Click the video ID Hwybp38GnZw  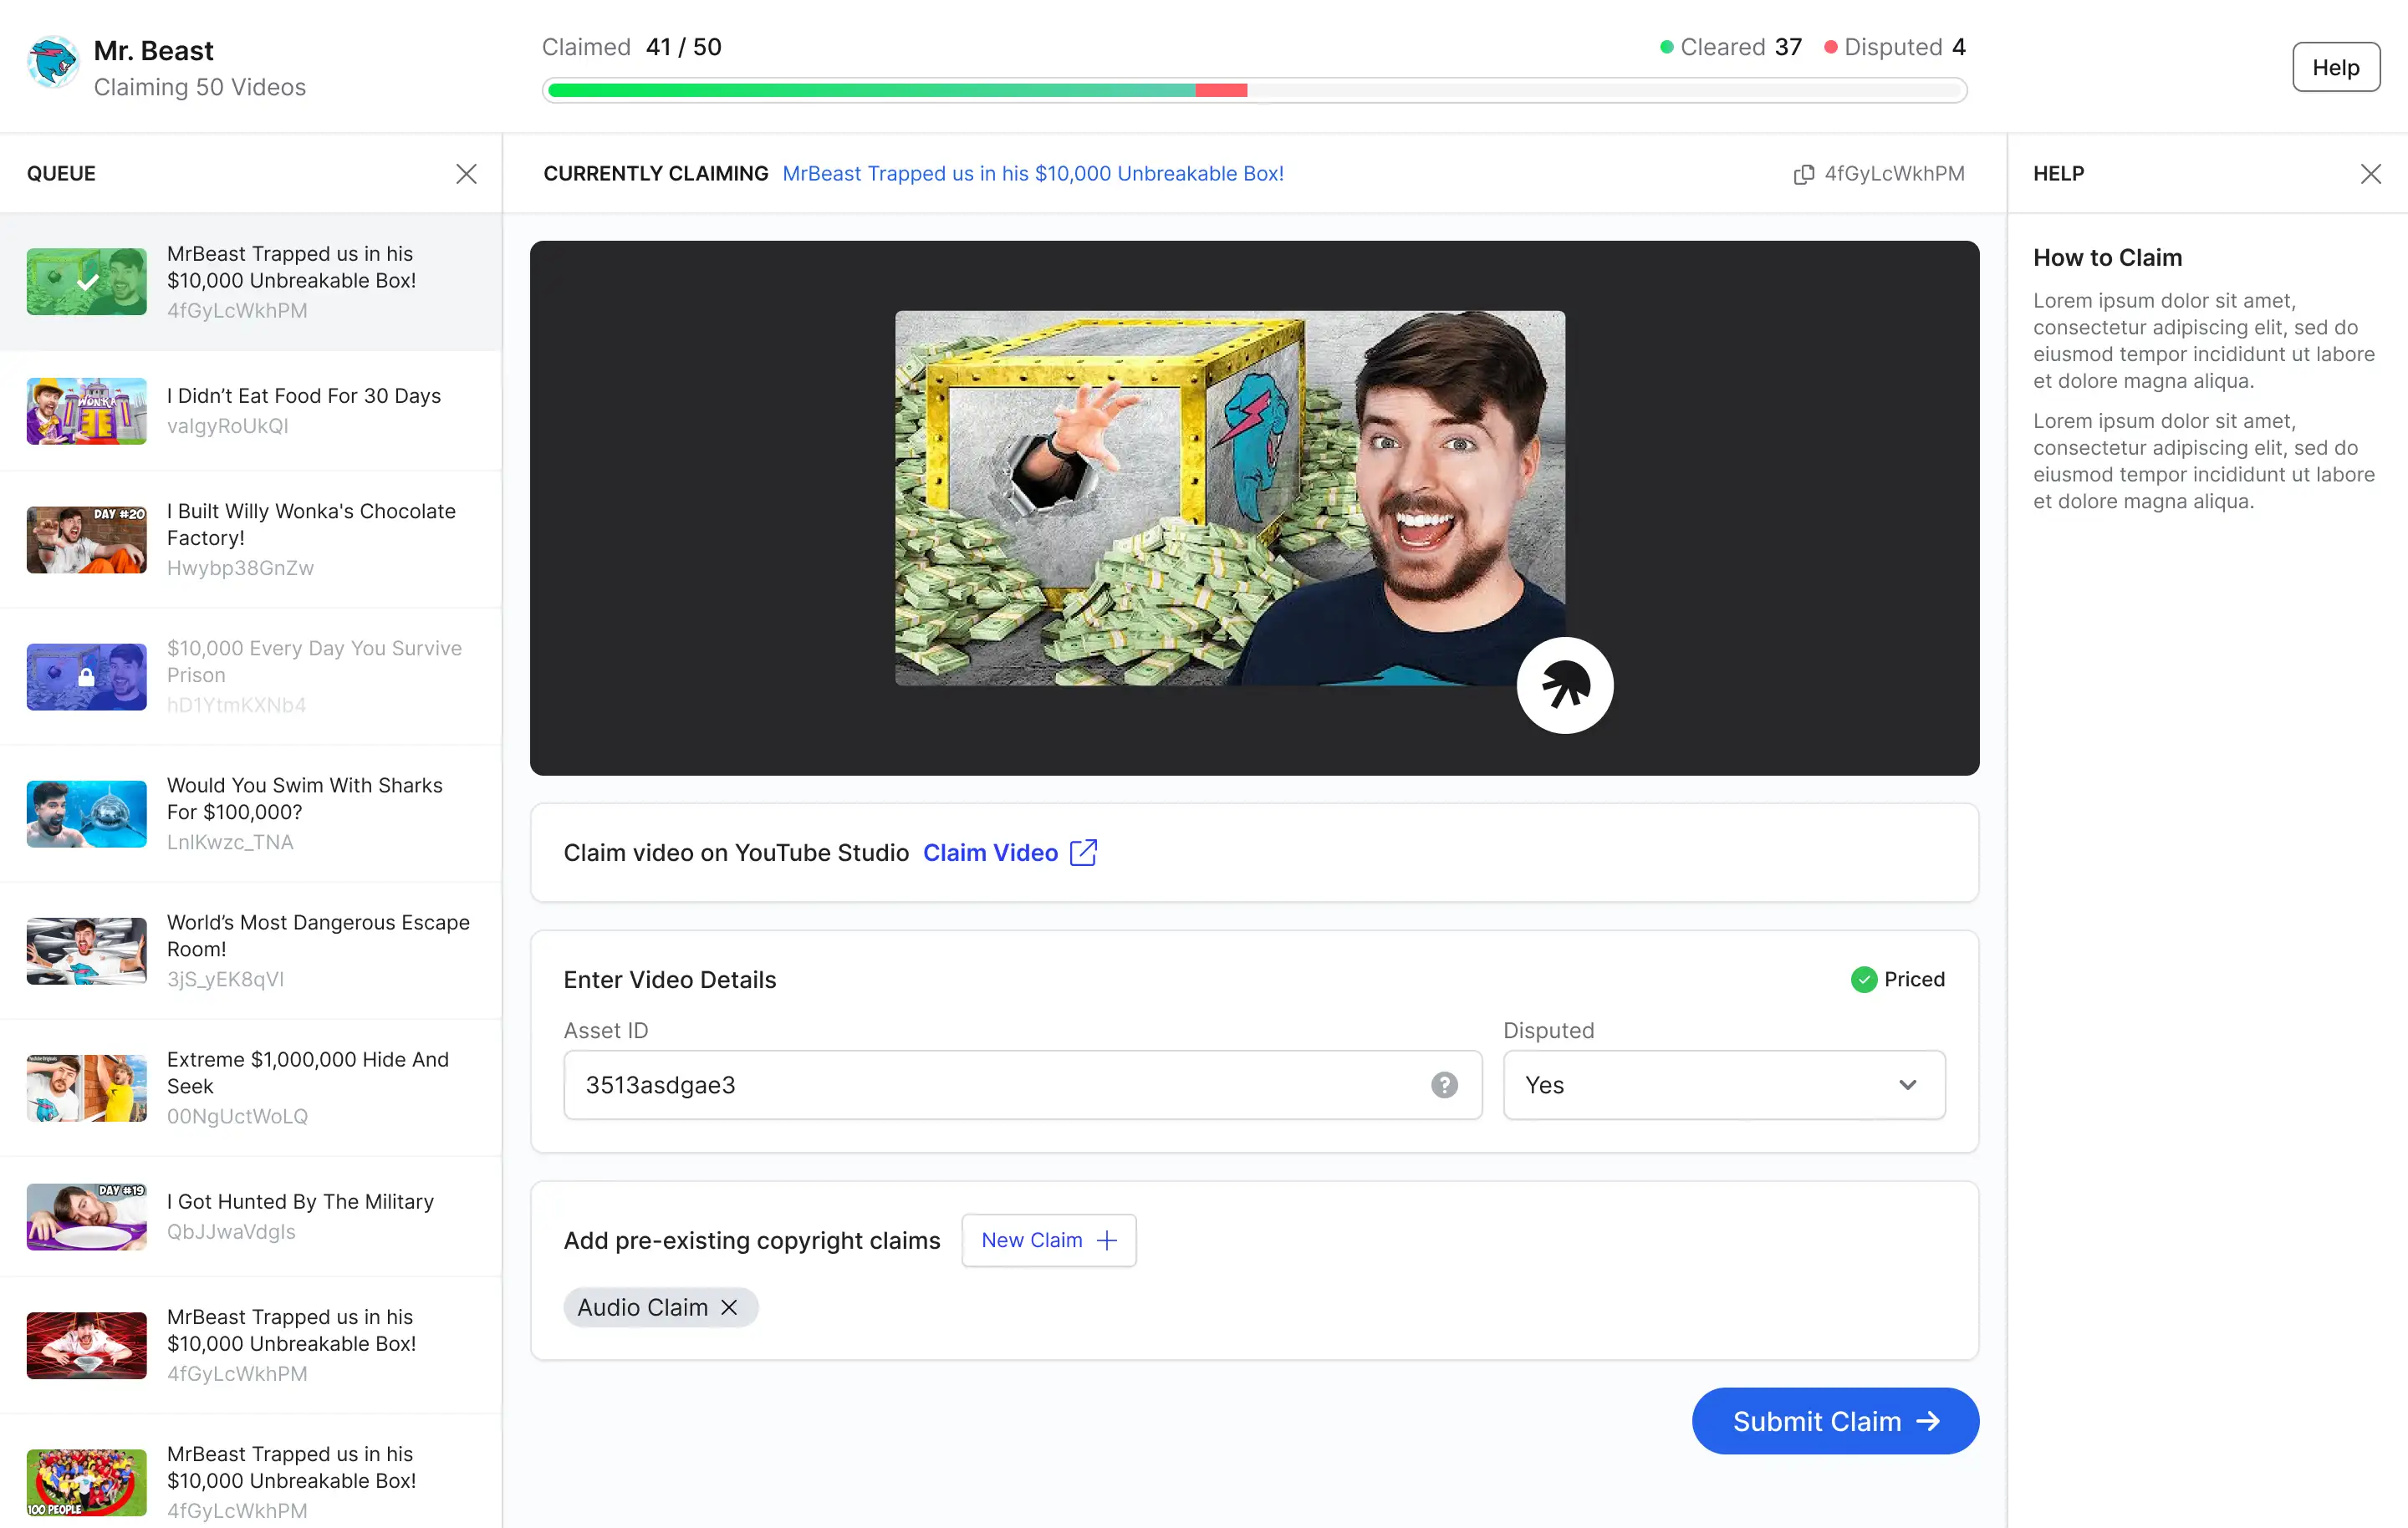[240, 569]
